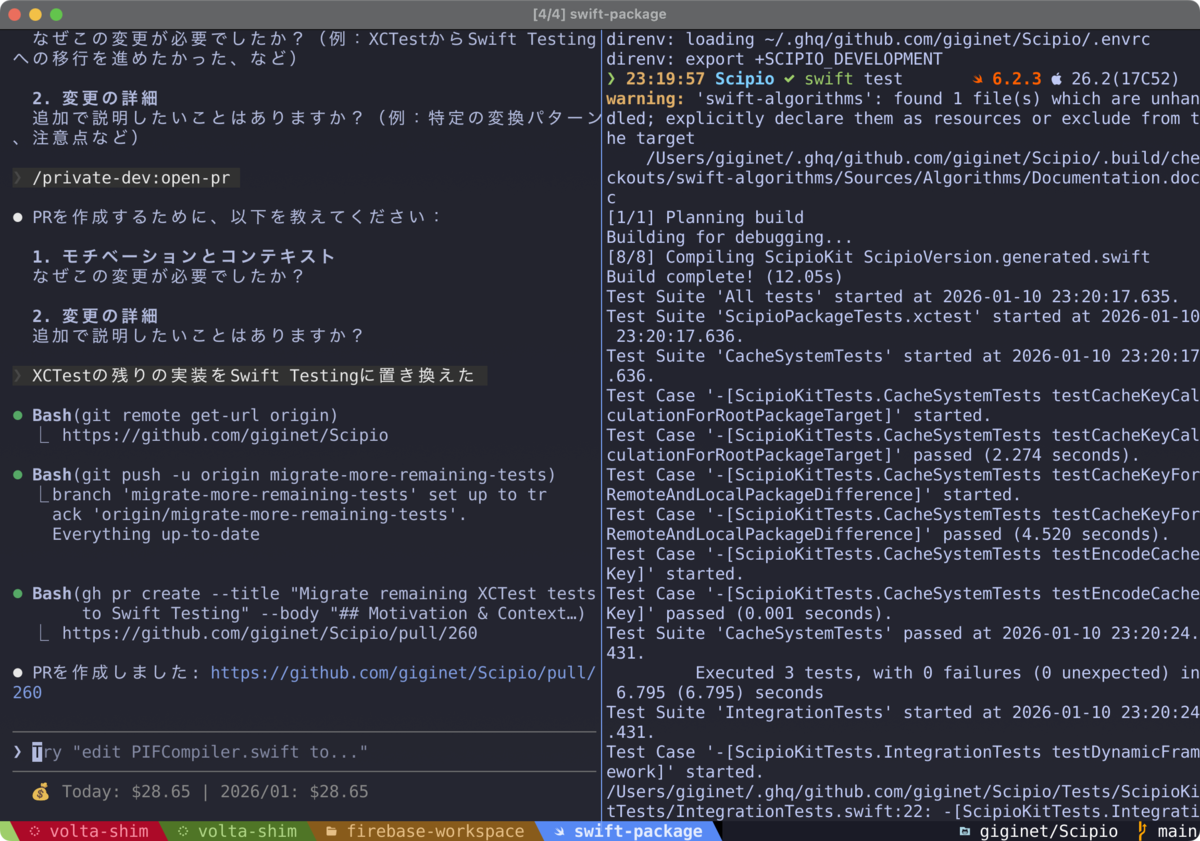Click the yellow 'warning:' label
Image resolution: width=1200 pixels, height=841 pixels.
(645, 99)
